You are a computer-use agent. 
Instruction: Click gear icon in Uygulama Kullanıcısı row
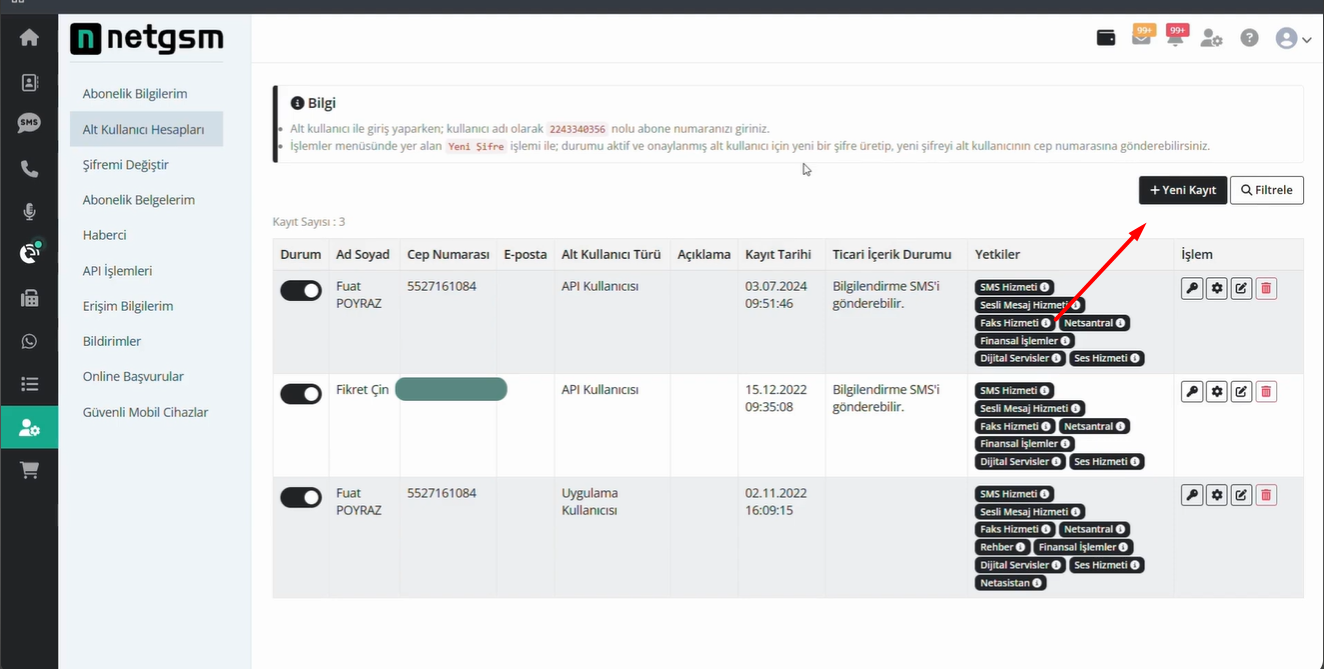click(1217, 495)
